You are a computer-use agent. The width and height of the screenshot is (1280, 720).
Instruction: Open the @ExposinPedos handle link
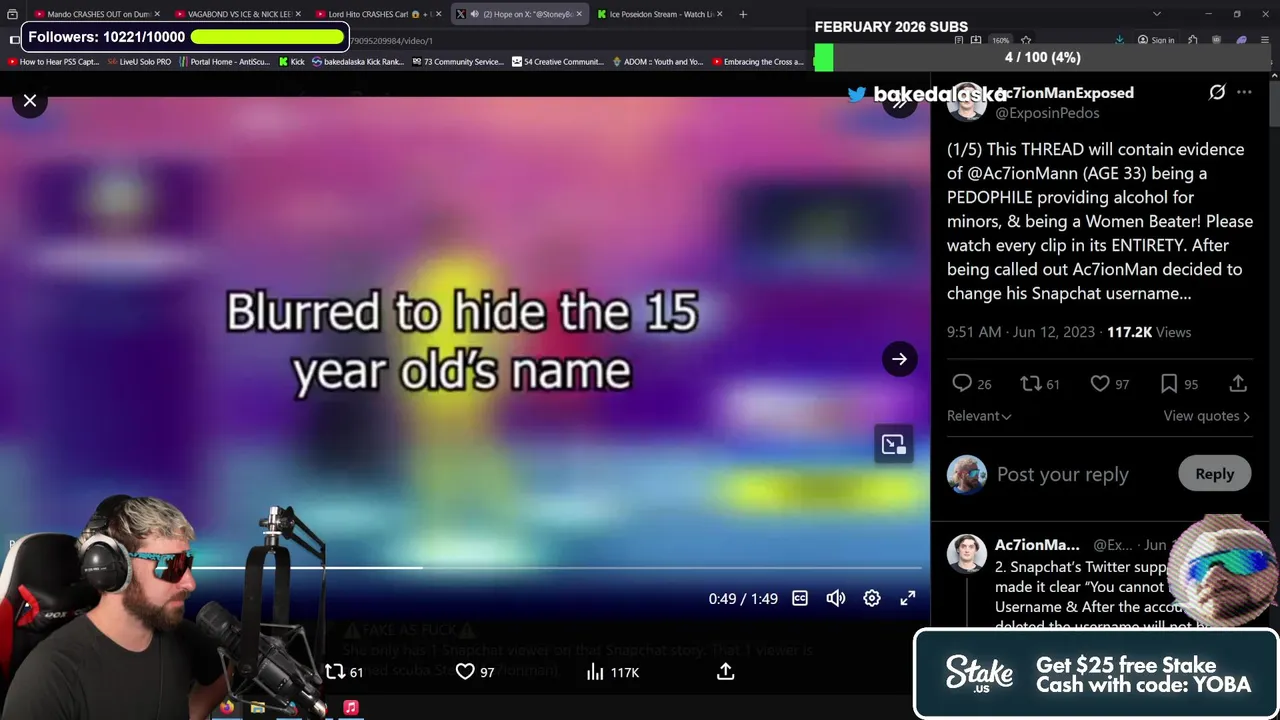(1047, 113)
